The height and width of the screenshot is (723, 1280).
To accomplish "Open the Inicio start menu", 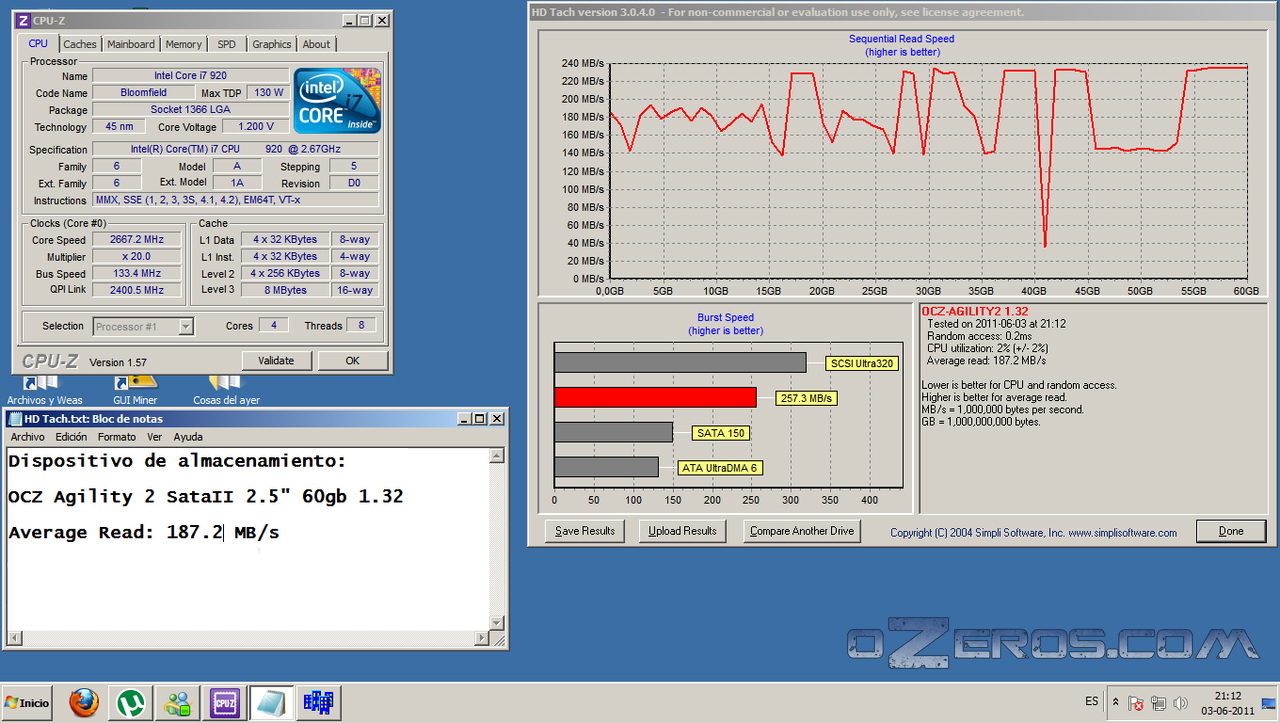I will tap(27, 703).
